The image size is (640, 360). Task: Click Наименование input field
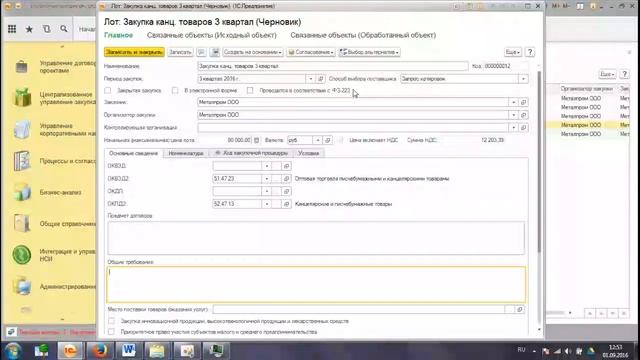pyautogui.click(x=333, y=66)
